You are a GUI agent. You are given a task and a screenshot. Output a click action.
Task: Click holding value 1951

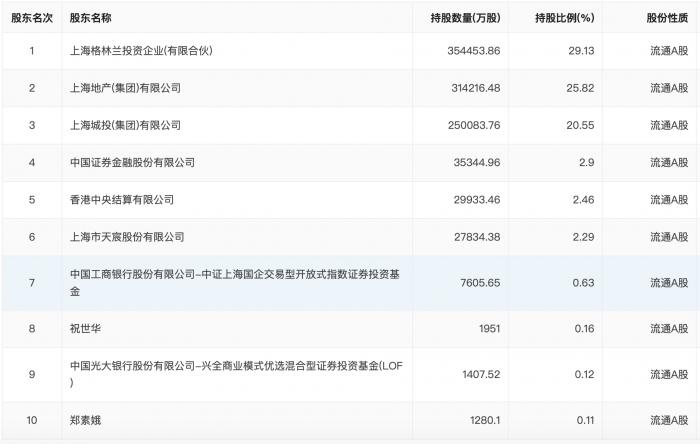point(490,329)
